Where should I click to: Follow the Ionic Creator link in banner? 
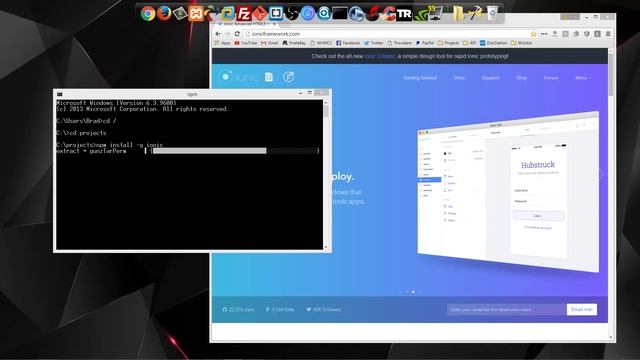380,56
